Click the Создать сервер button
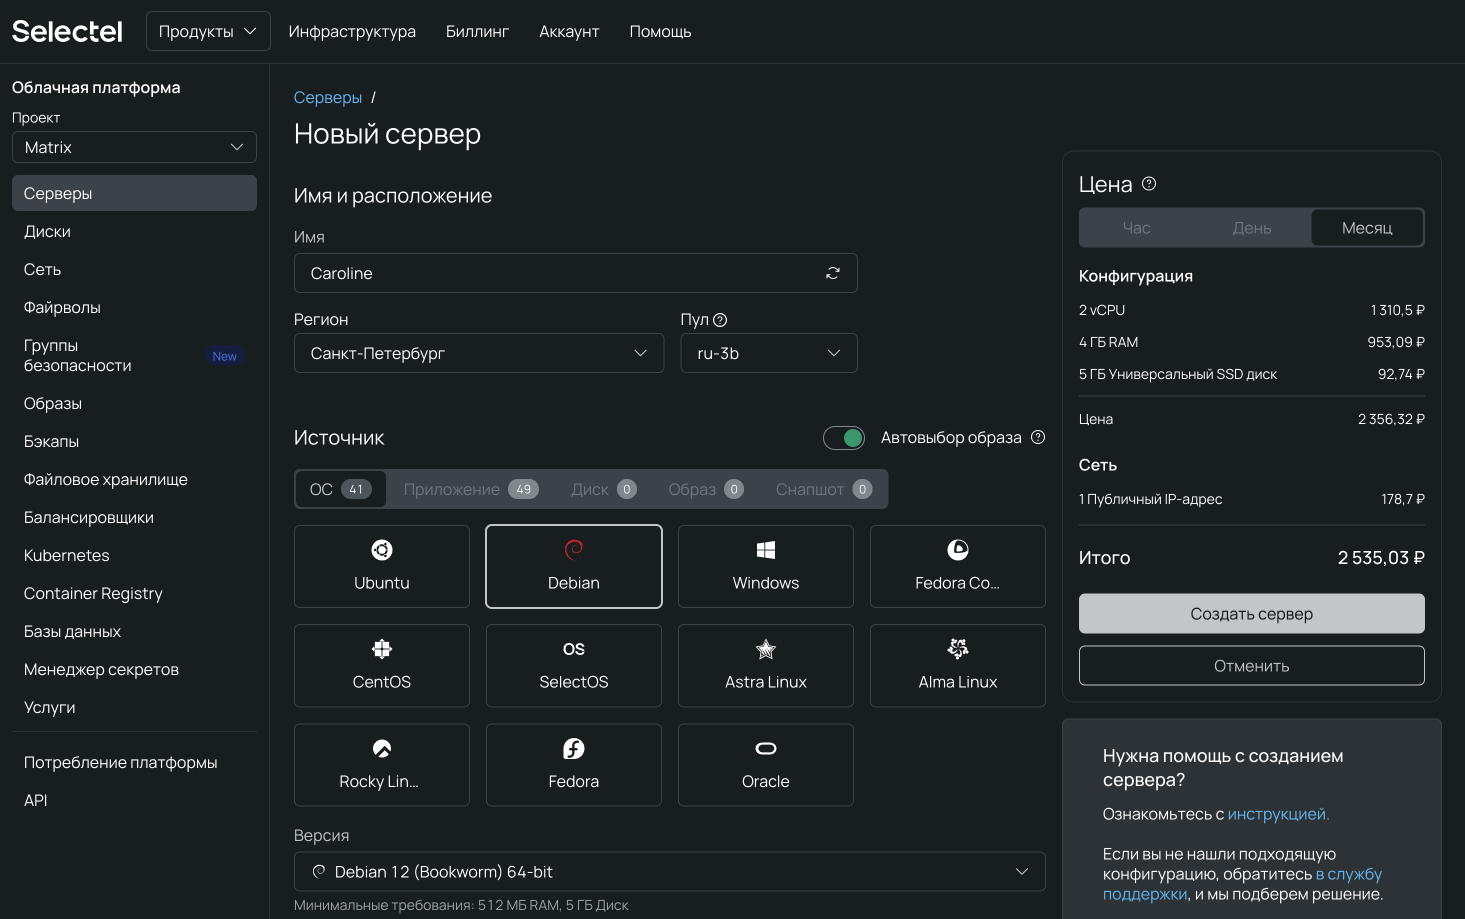Image resolution: width=1465 pixels, height=919 pixels. coord(1252,614)
